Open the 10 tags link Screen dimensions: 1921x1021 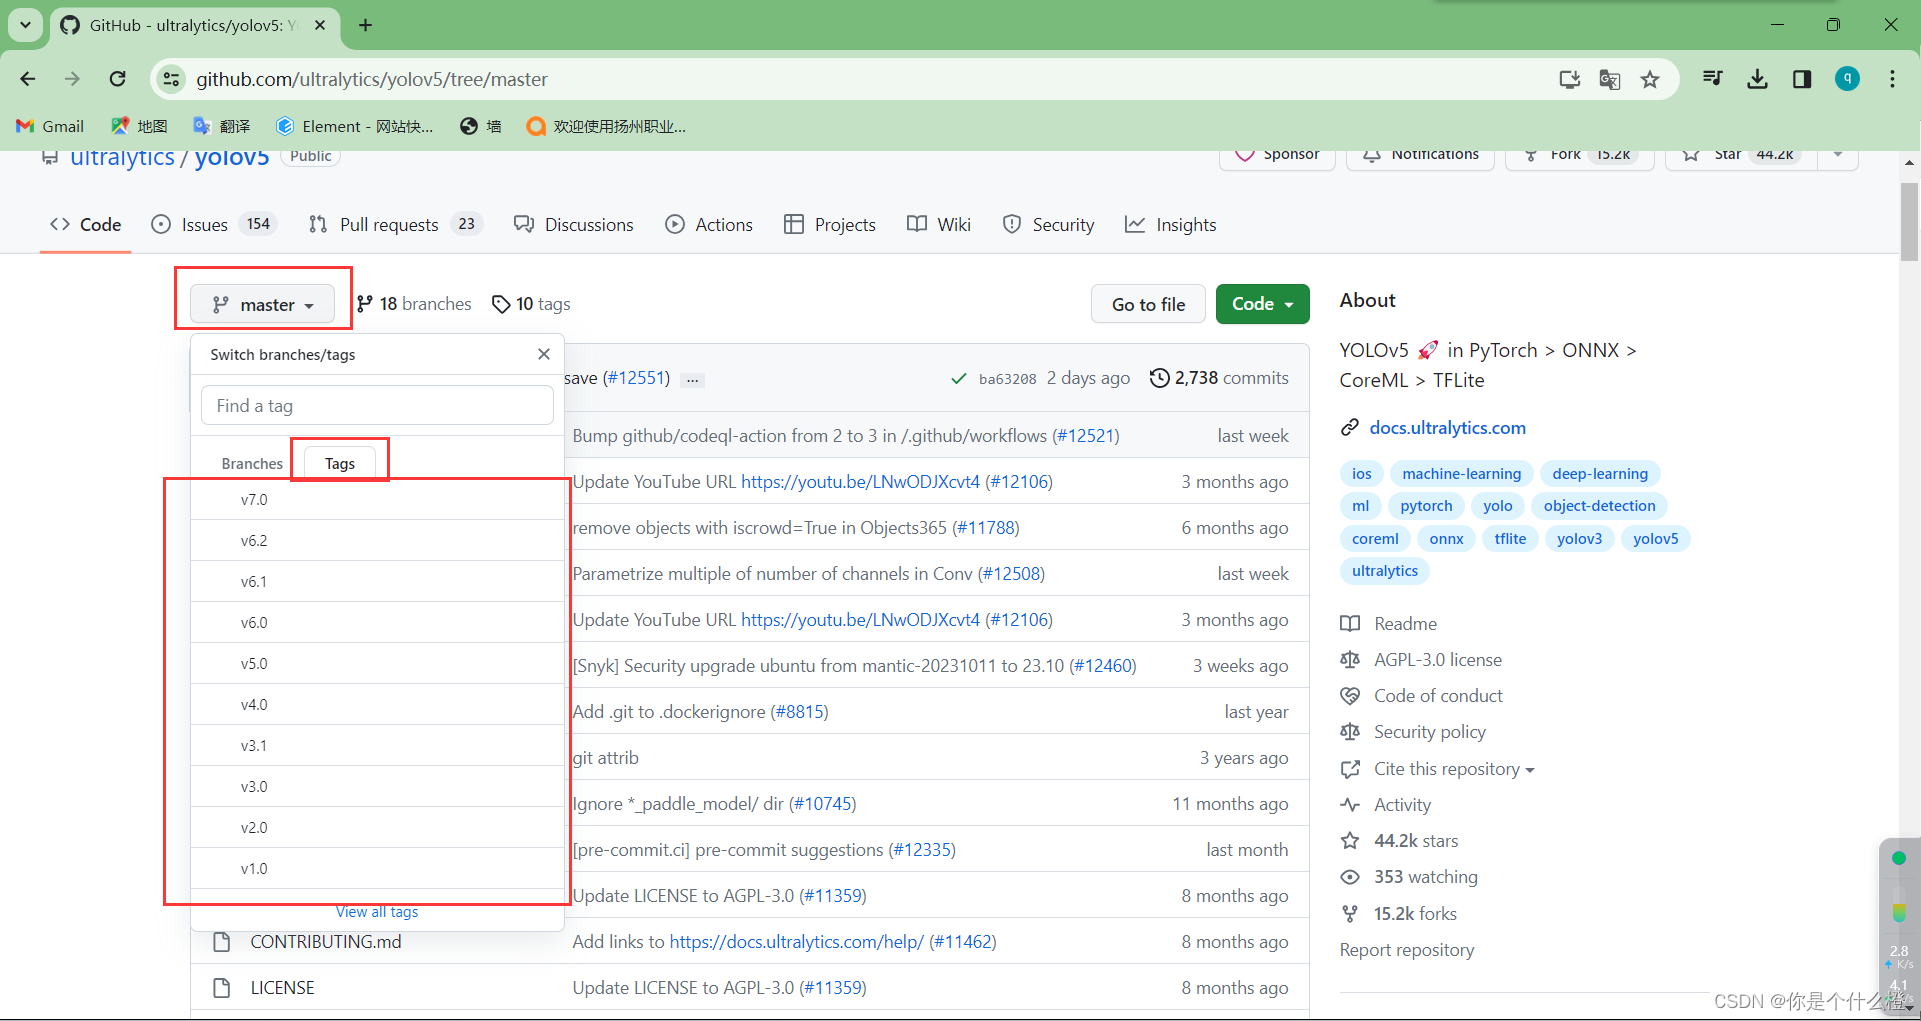coord(531,304)
